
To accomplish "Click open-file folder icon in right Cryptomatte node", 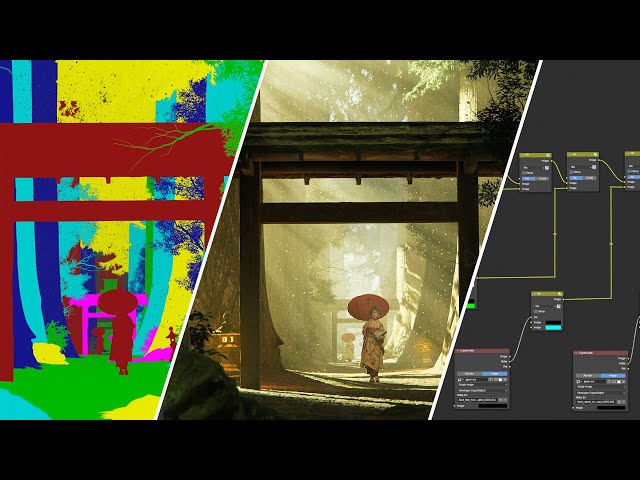I will pyautogui.click(x=619, y=382).
